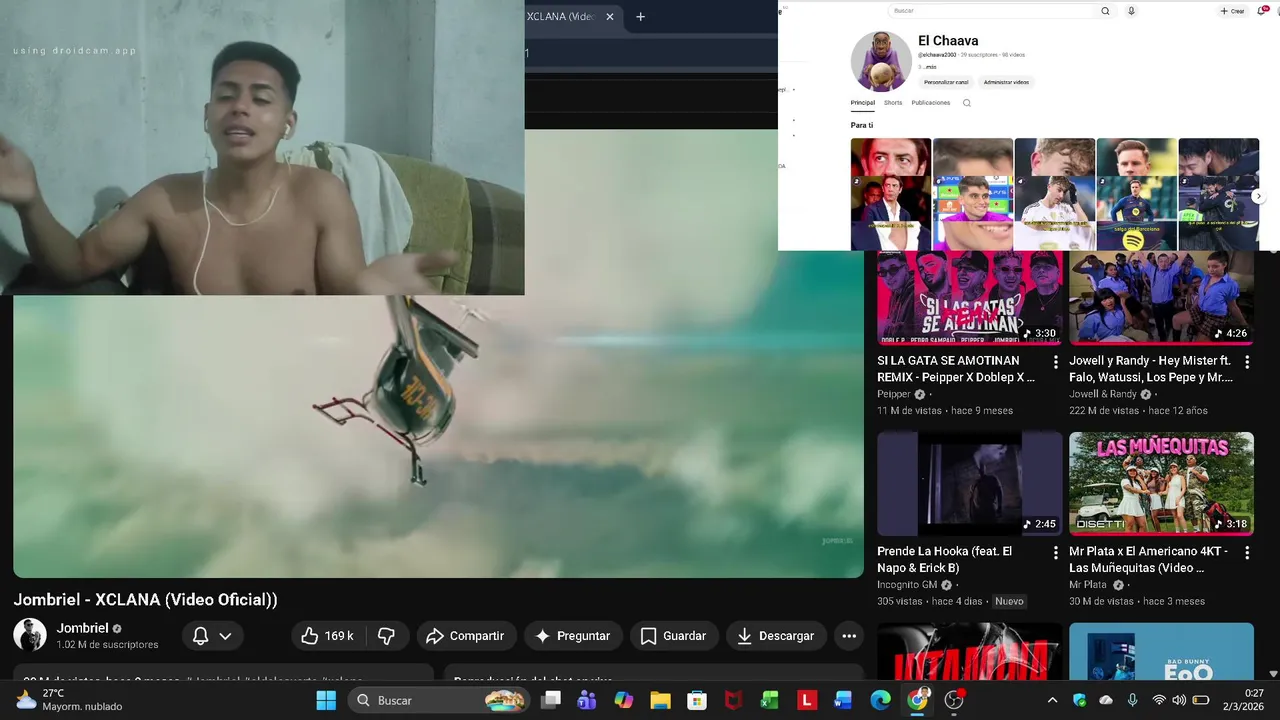Click the like thumbs-up icon (169 k)

310,636
